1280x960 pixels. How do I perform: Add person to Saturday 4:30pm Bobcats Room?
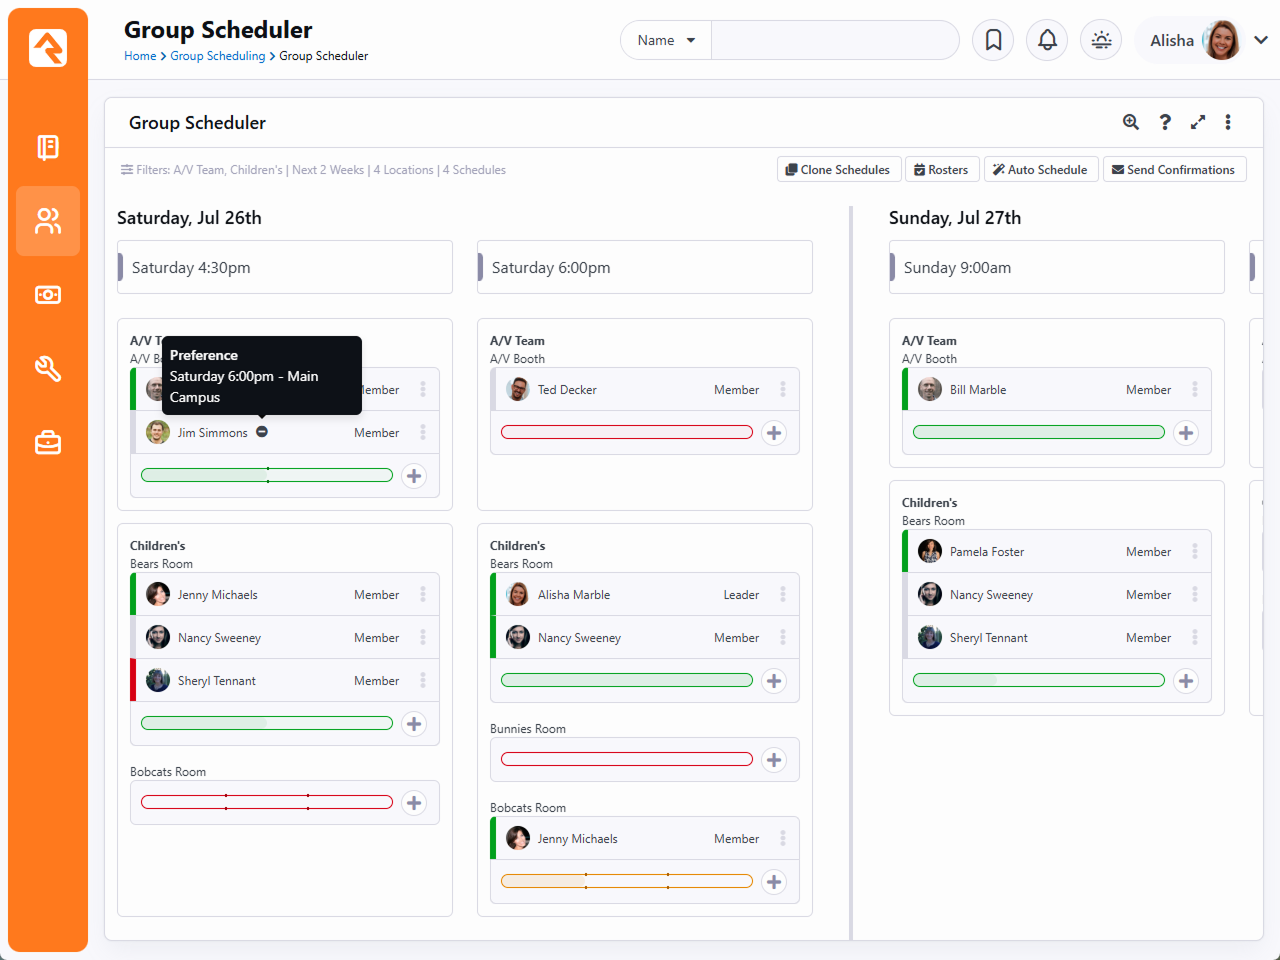[414, 803]
